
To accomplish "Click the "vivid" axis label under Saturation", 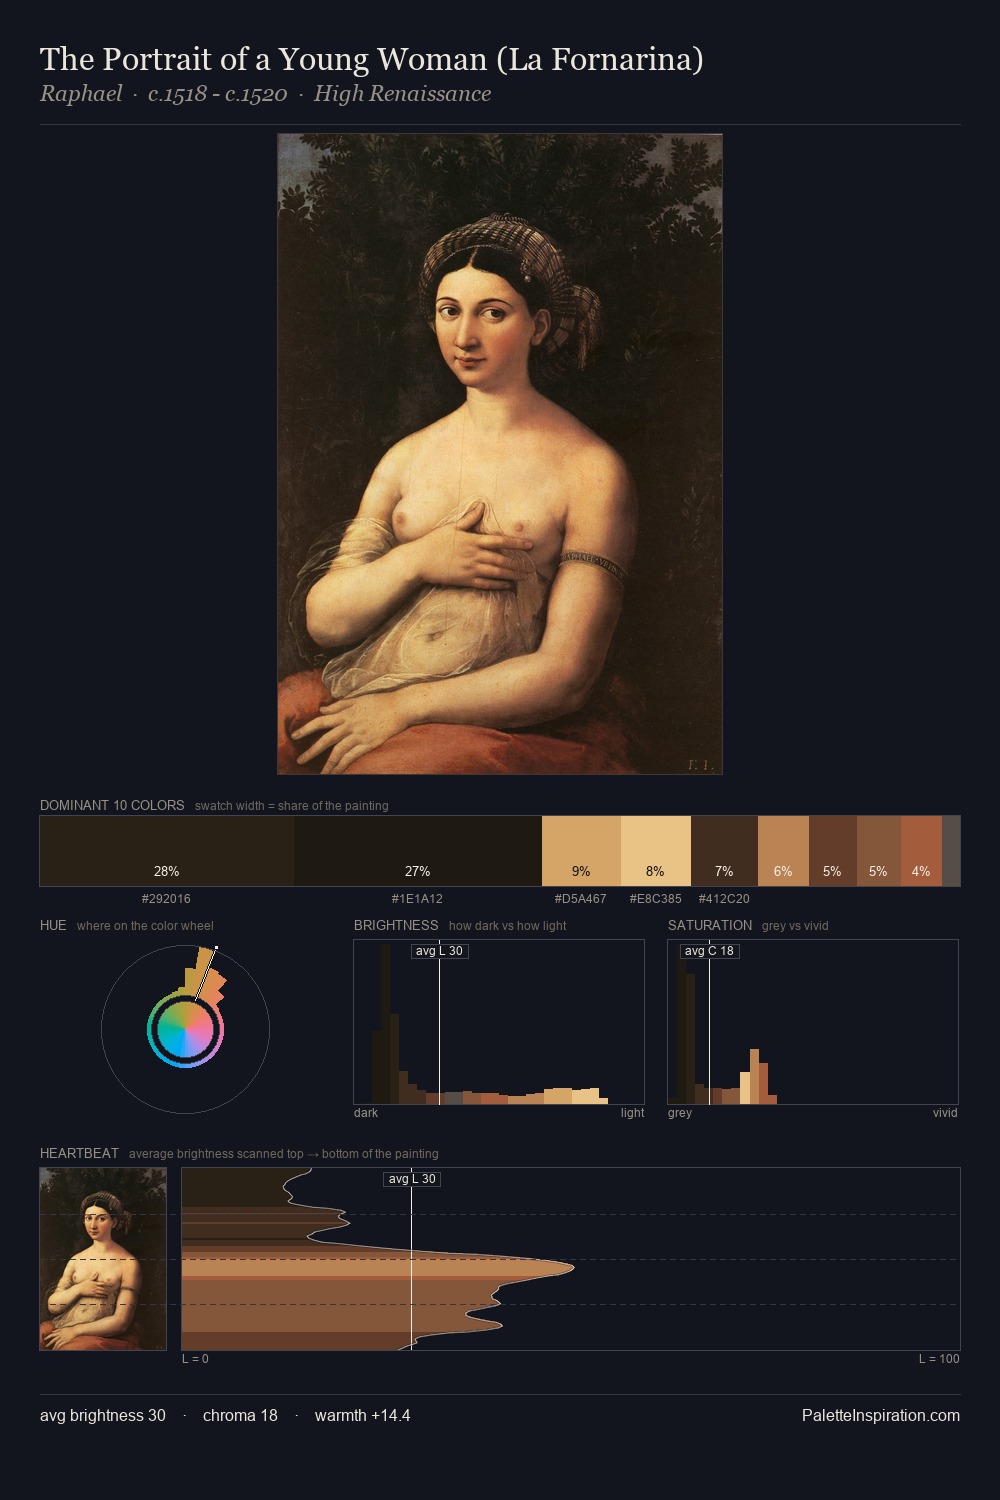I will pyautogui.click(x=945, y=1113).
